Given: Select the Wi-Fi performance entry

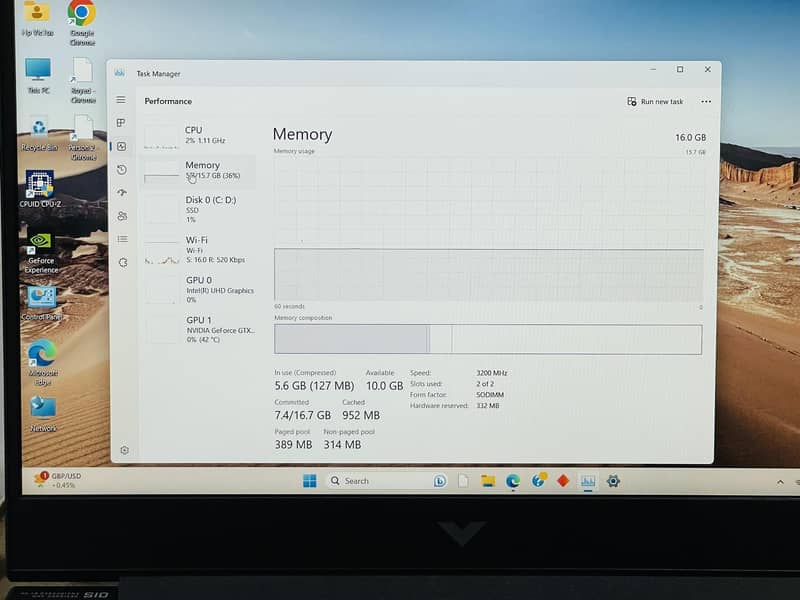Looking at the screenshot, I should coord(199,249).
